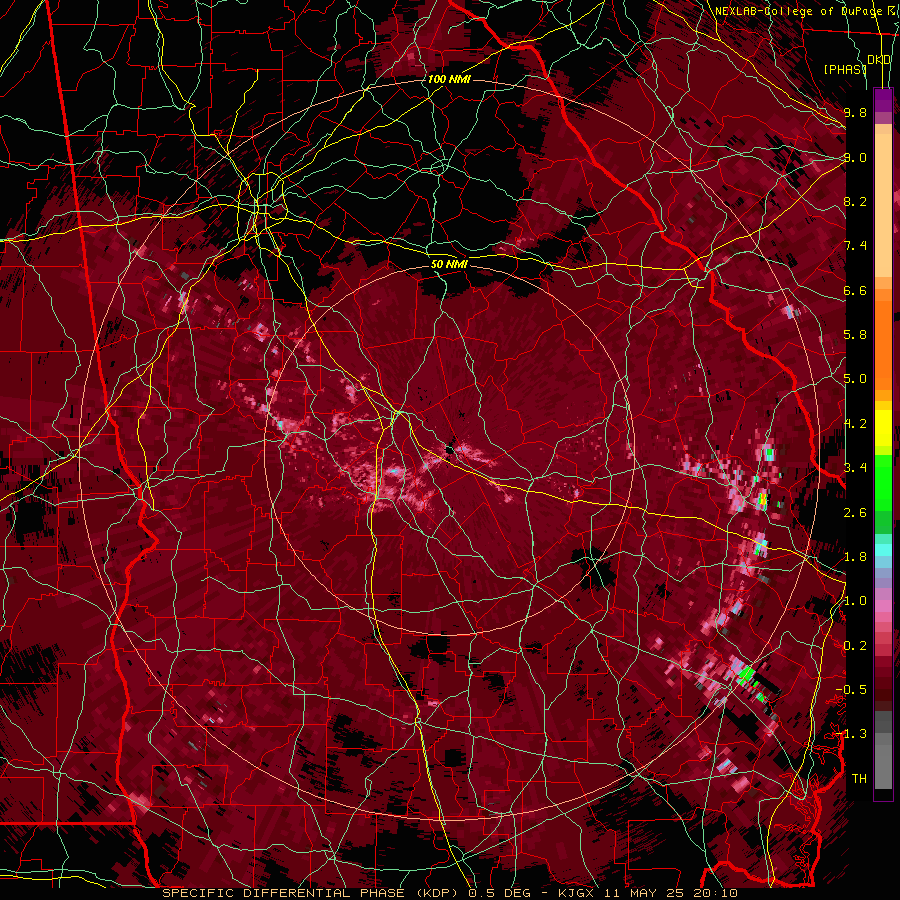Pick the pink swatch in the color bar
This screenshot has height=900, width=900.
883,606
